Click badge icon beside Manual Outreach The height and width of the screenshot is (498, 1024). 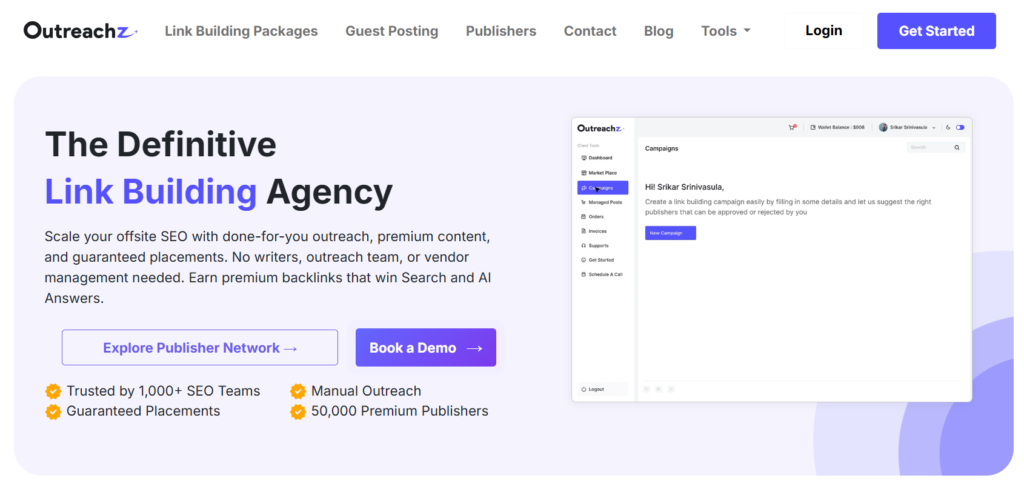[298, 391]
